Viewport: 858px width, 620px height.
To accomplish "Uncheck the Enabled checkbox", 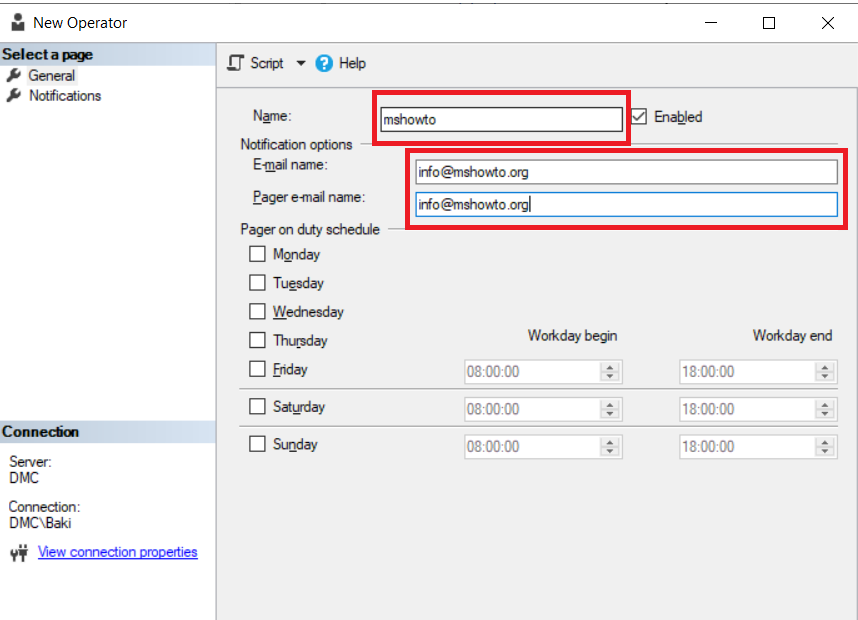I will click(639, 117).
